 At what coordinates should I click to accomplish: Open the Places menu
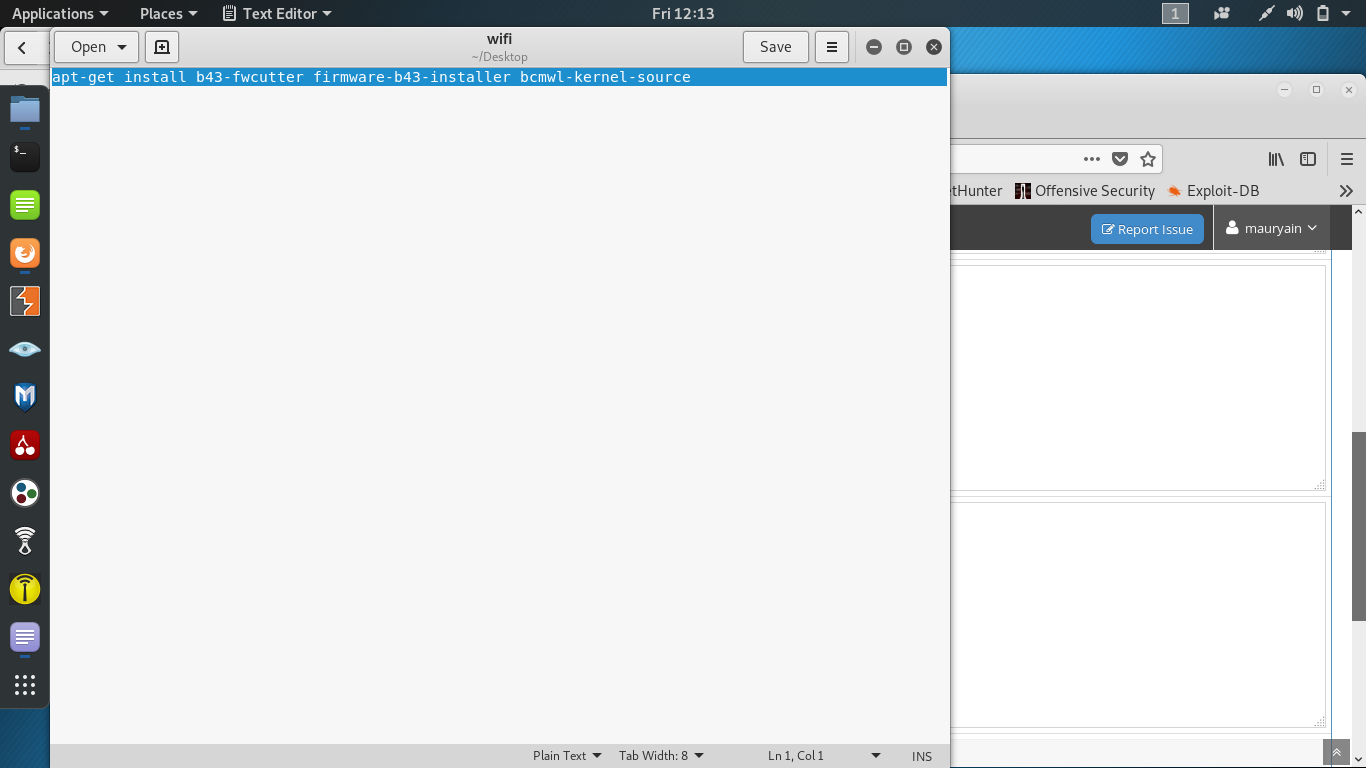click(168, 14)
